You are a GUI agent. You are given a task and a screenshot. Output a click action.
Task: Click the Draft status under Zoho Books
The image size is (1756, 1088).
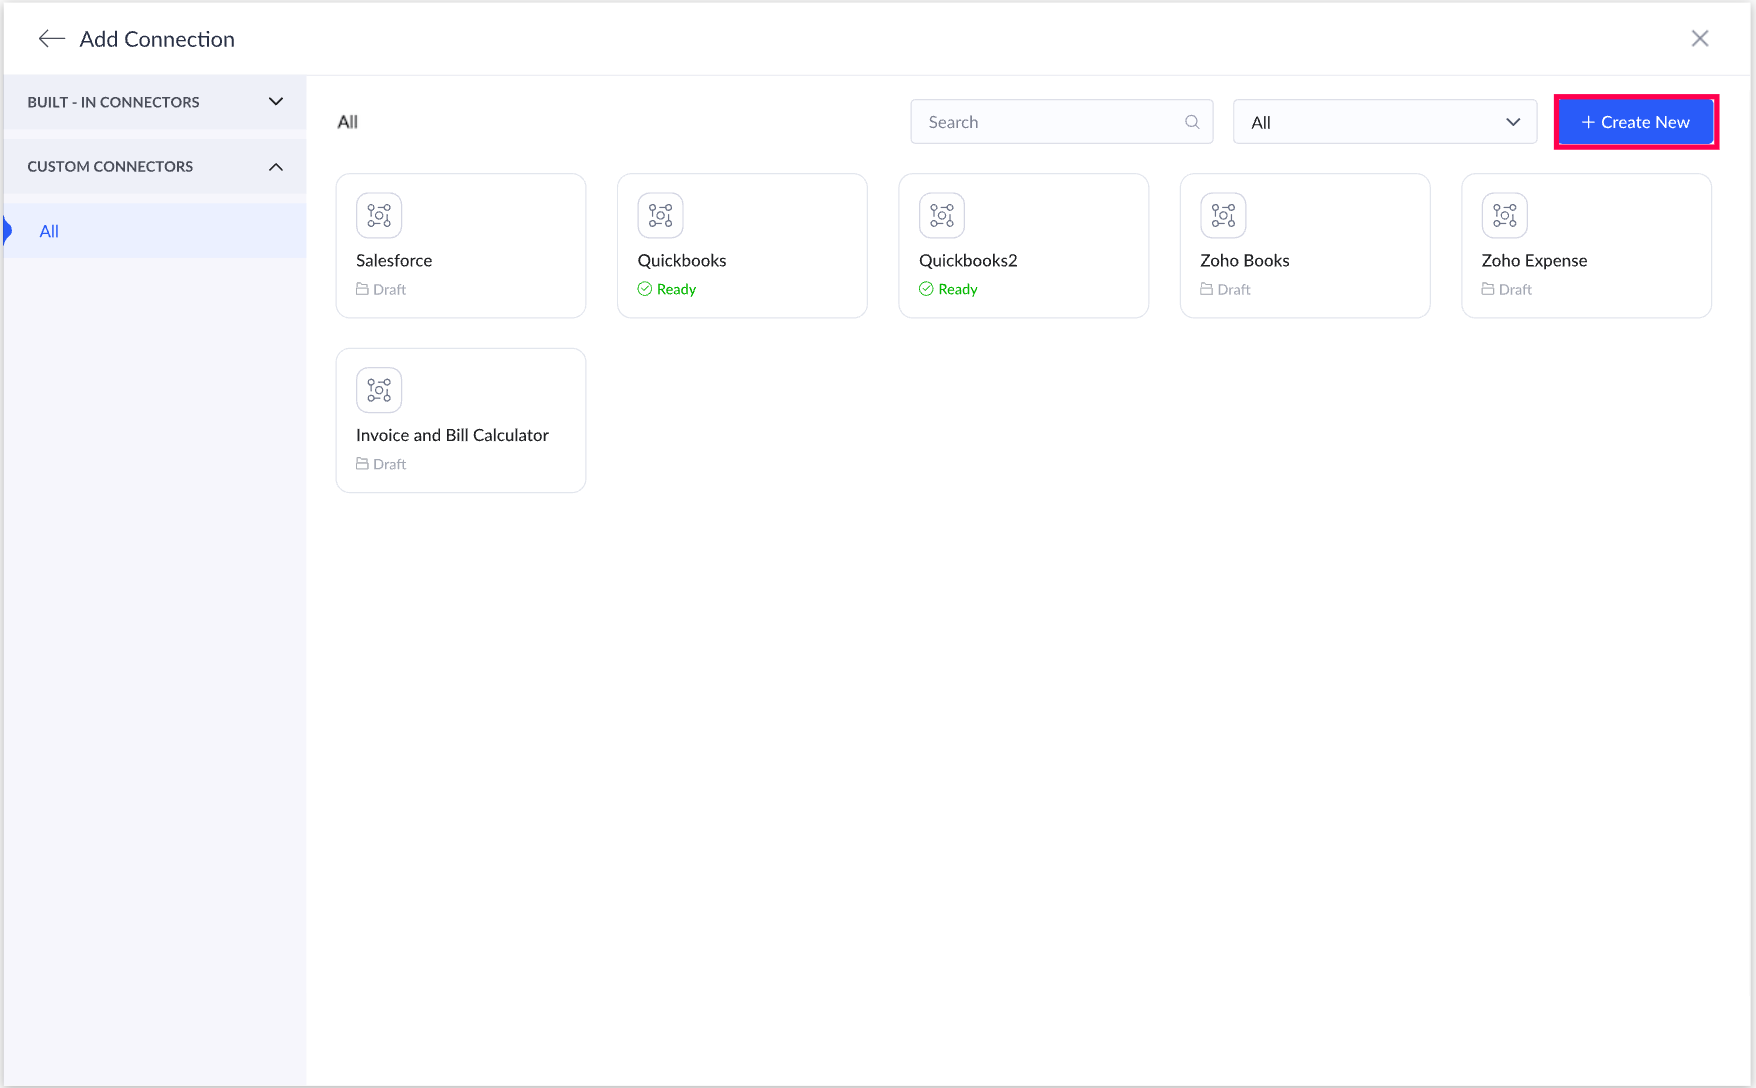pos(1225,290)
